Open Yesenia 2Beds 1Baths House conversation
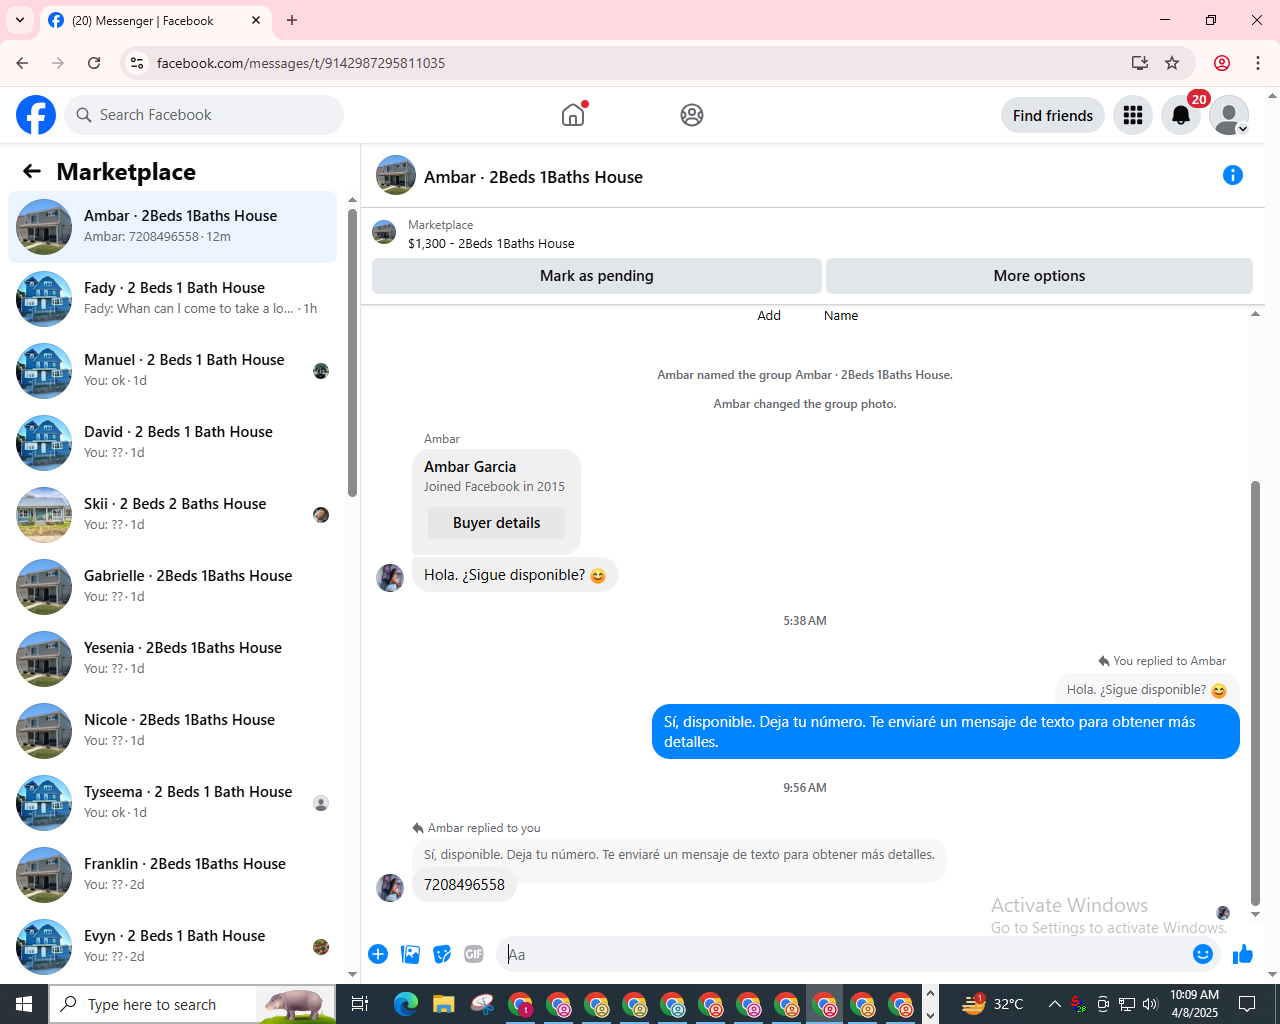Image resolution: width=1280 pixels, height=1024 pixels. coord(173,659)
